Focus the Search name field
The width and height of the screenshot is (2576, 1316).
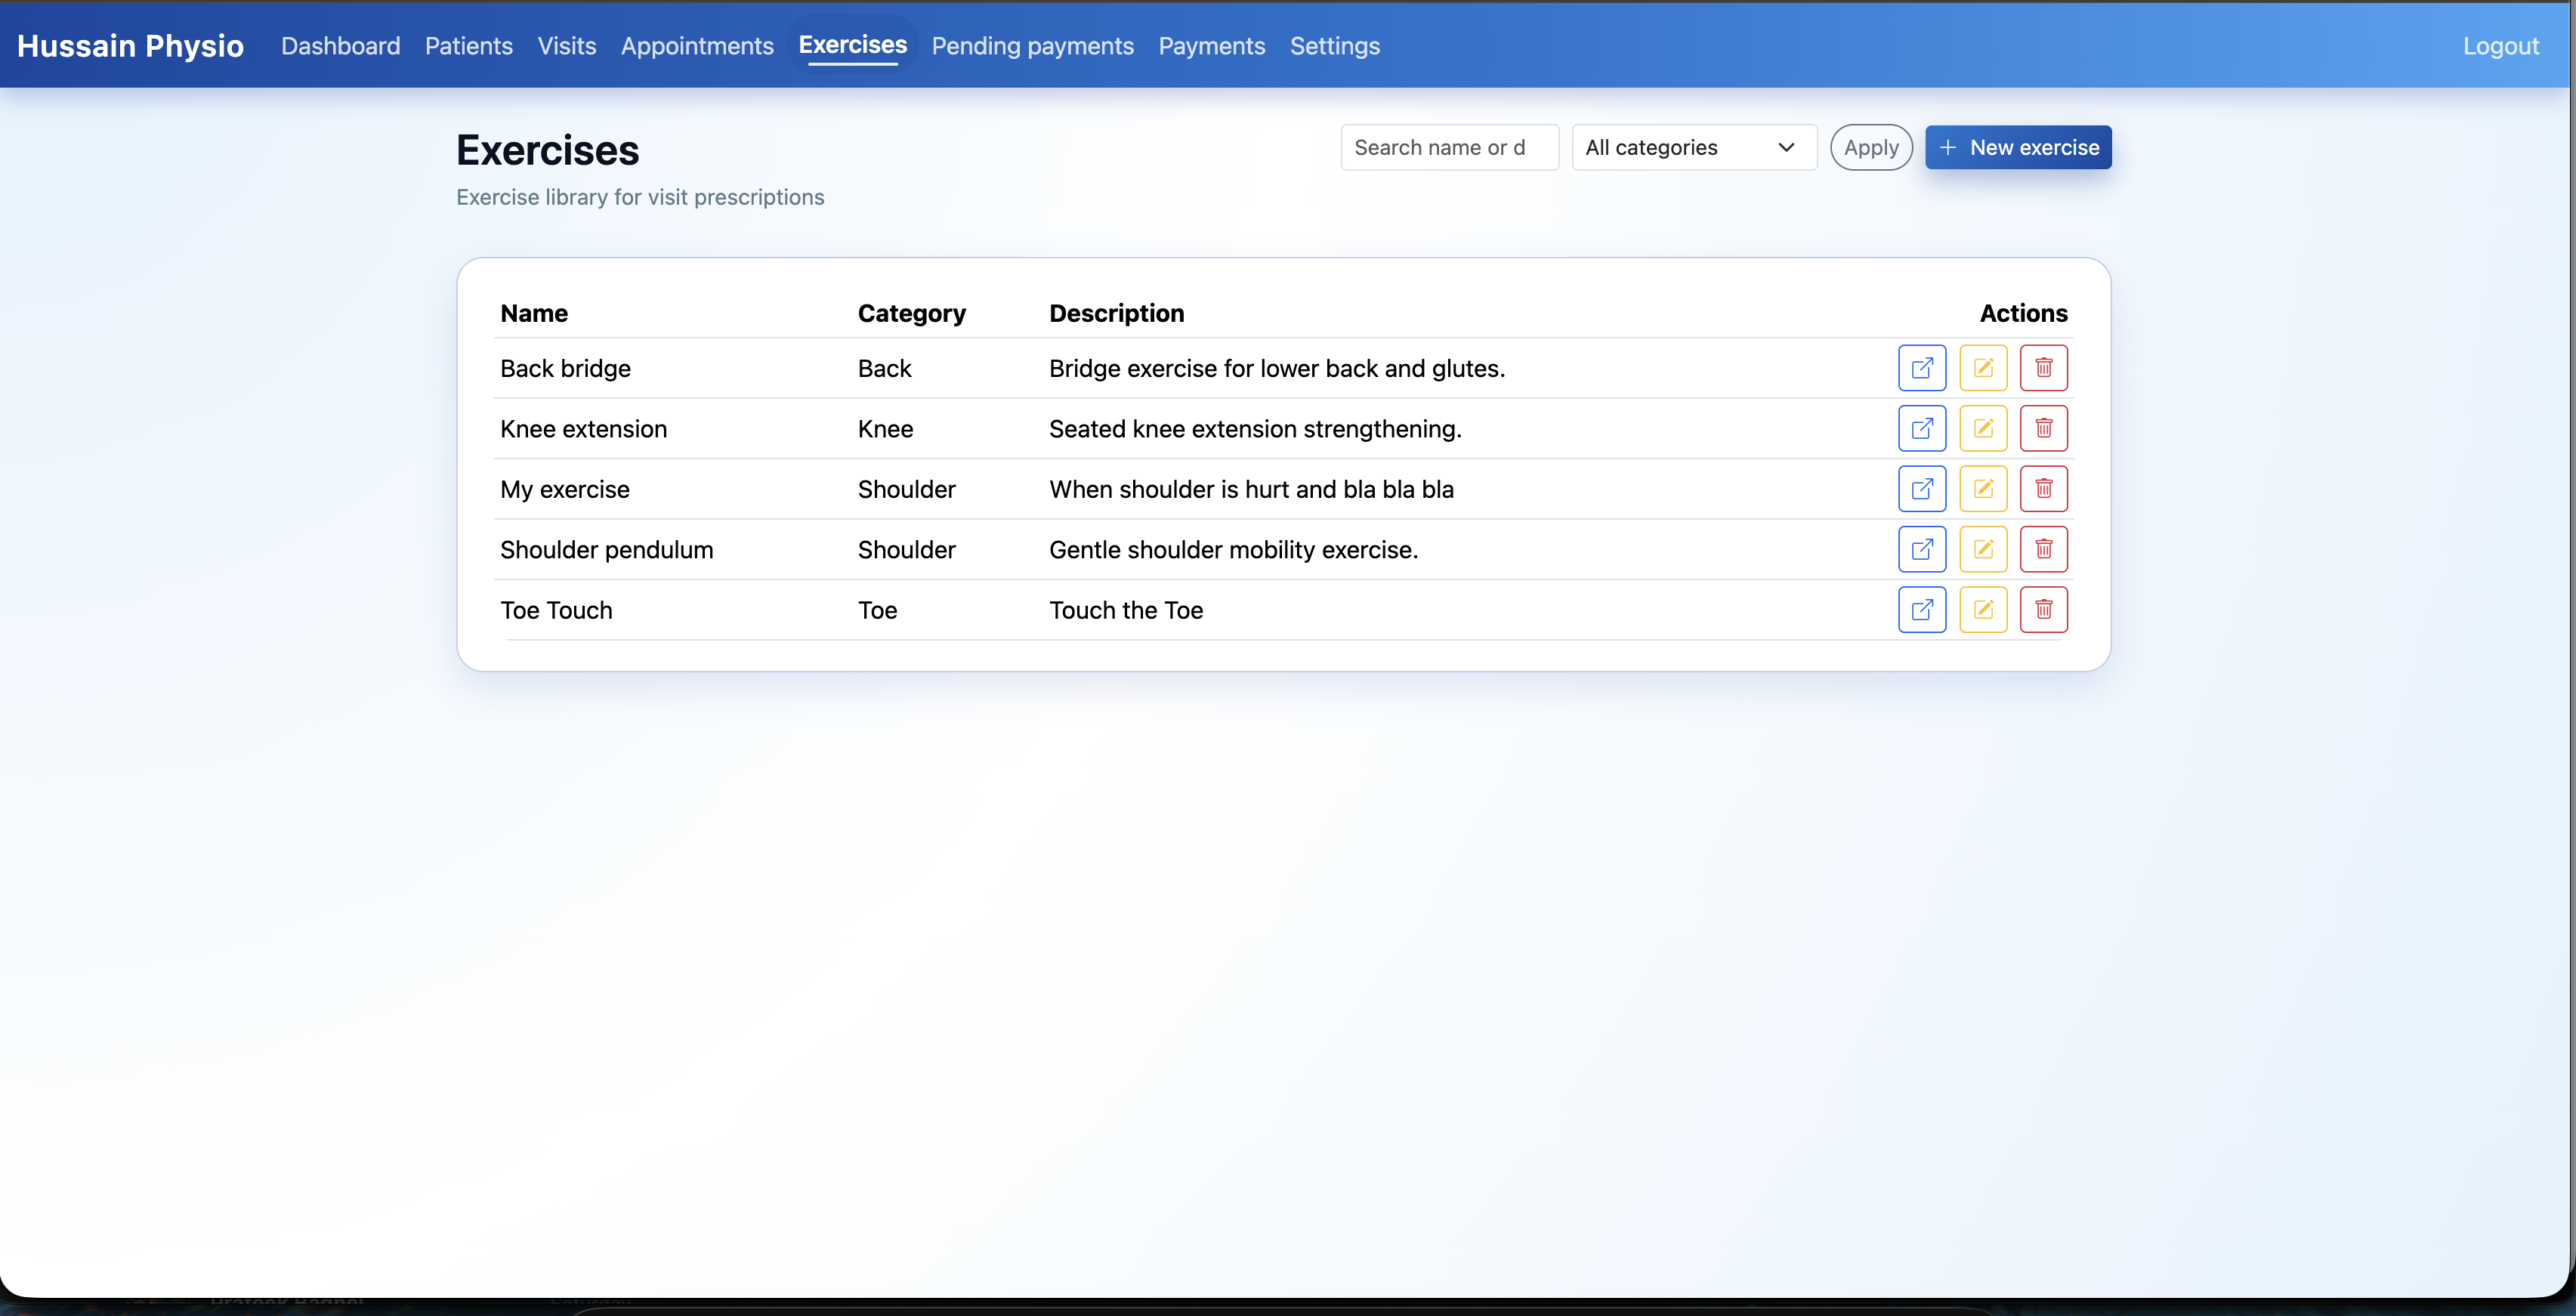pos(1448,148)
